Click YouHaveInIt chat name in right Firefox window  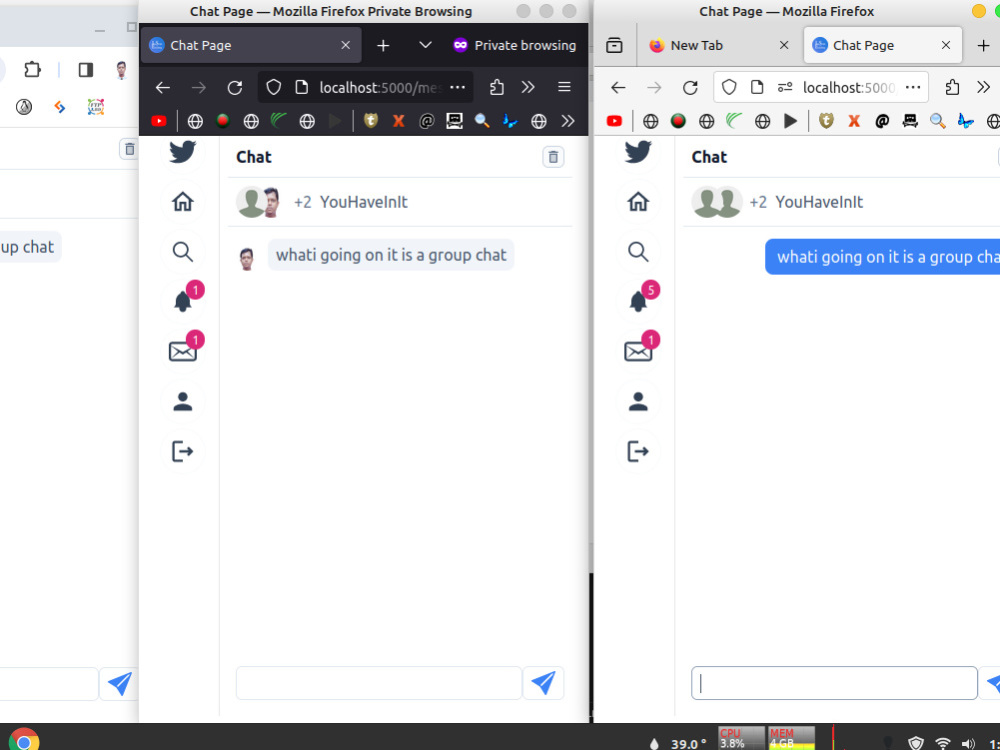[x=819, y=202]
